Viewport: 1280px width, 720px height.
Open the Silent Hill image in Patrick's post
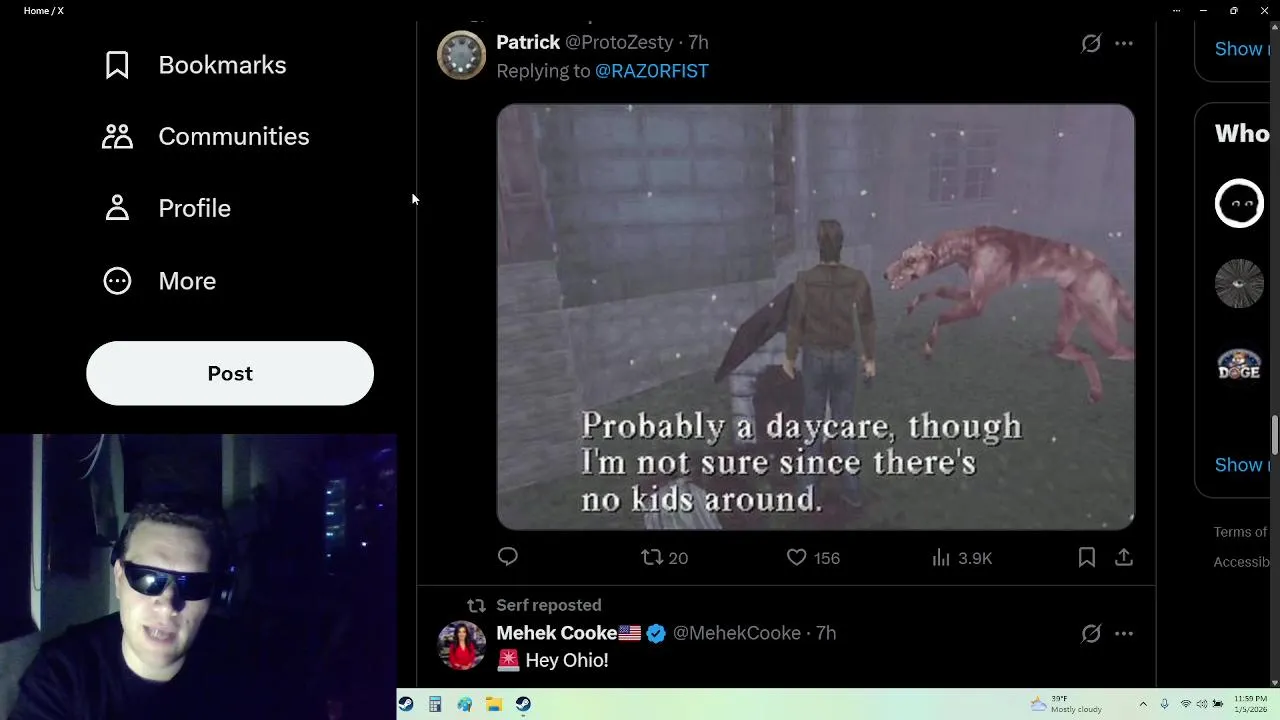point(815,316)
